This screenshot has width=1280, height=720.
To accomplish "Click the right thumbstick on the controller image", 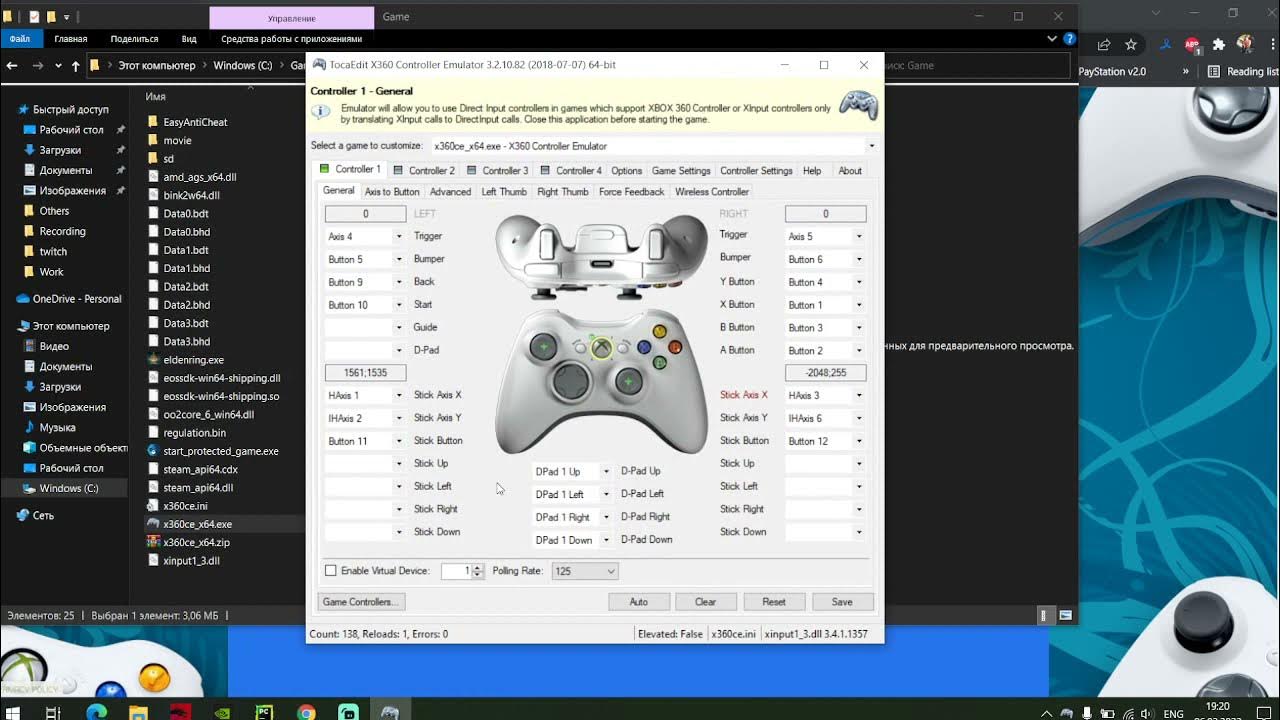I will pyautogui.click(x=628, y=381).
